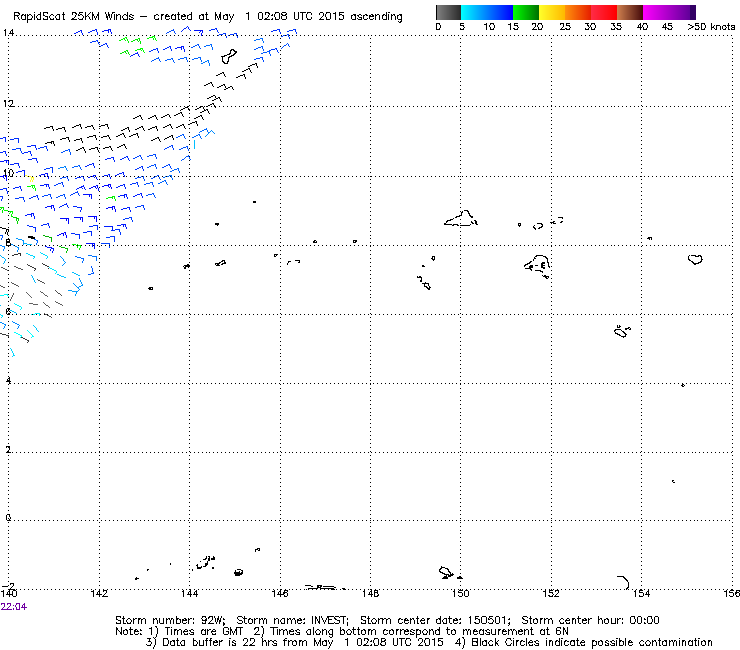The height and width of the screenshot is (650, 740).
Task: Click the latitude axis label 12
Action: (8, 103)
